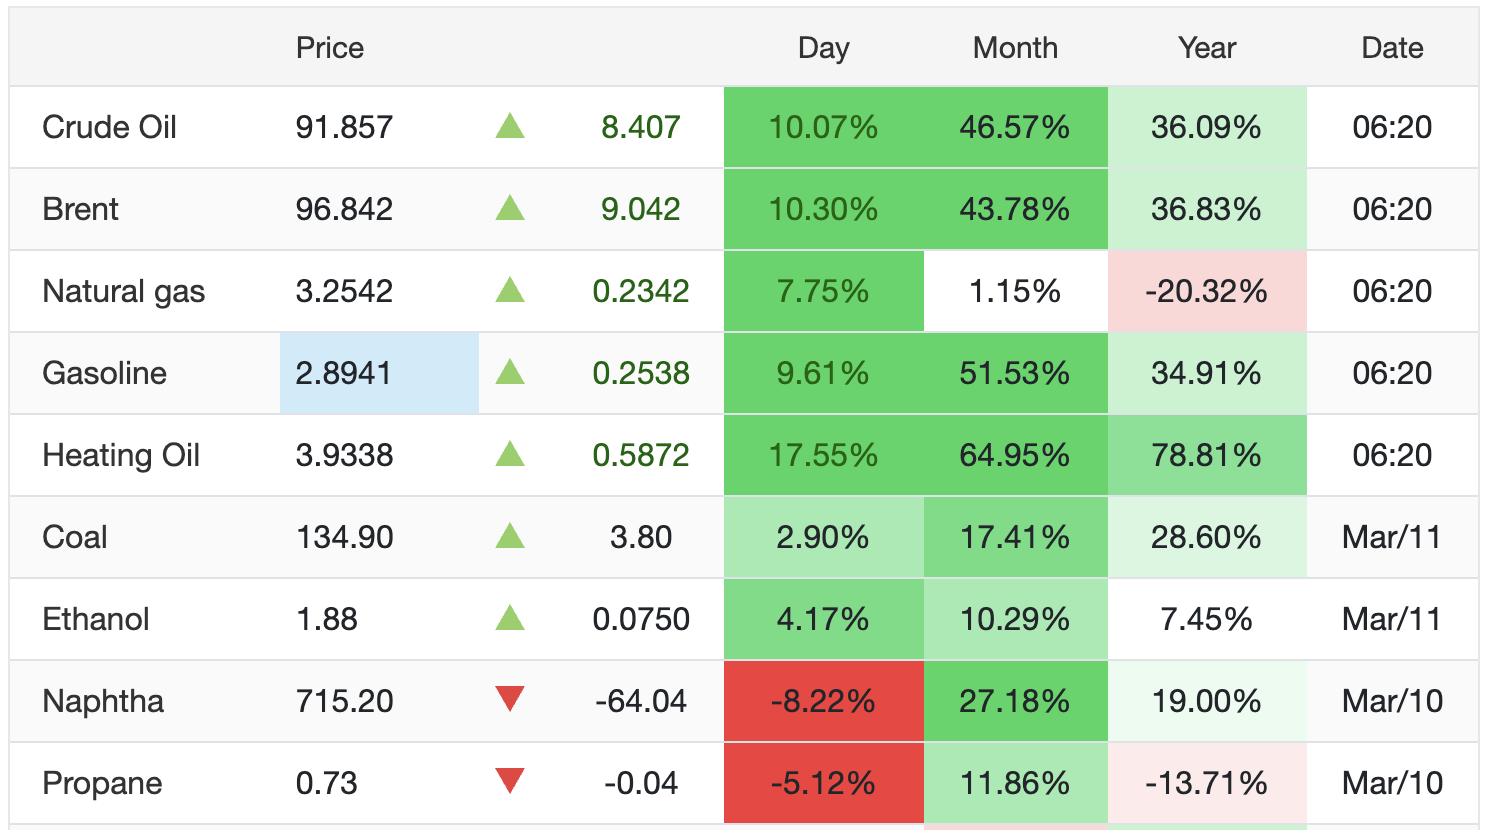Click the red down triangle beside Propane
This screenshot has width=1486, height=830.
[x=510, y=781]
